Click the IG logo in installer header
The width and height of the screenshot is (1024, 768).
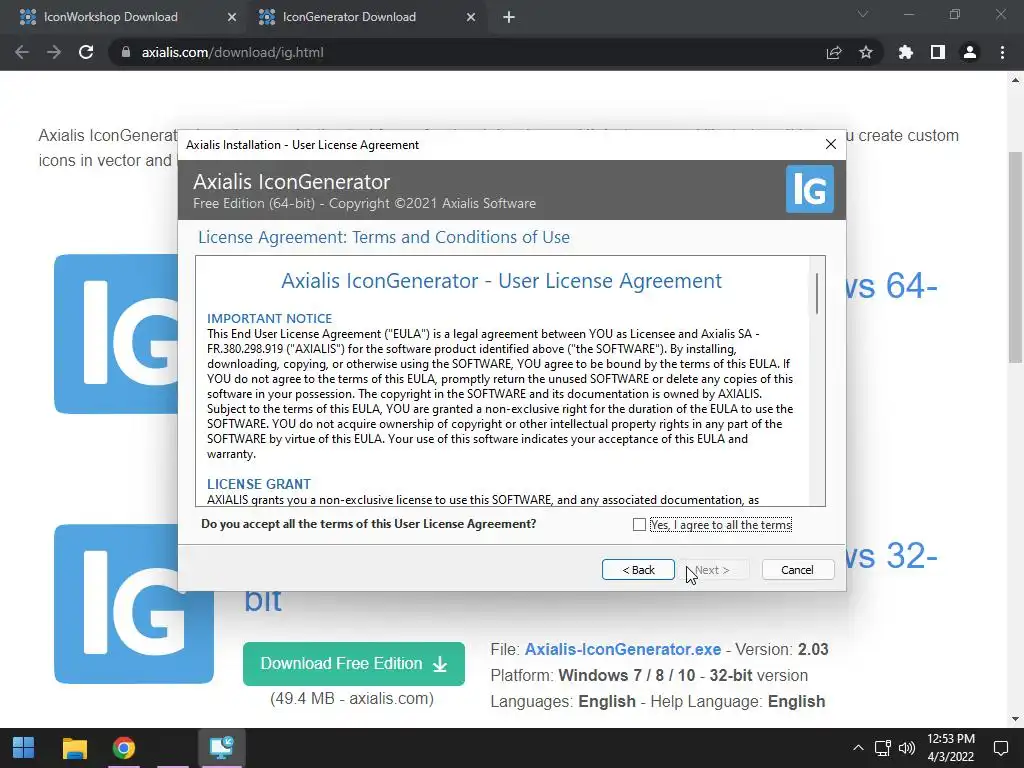click(809, 189)
